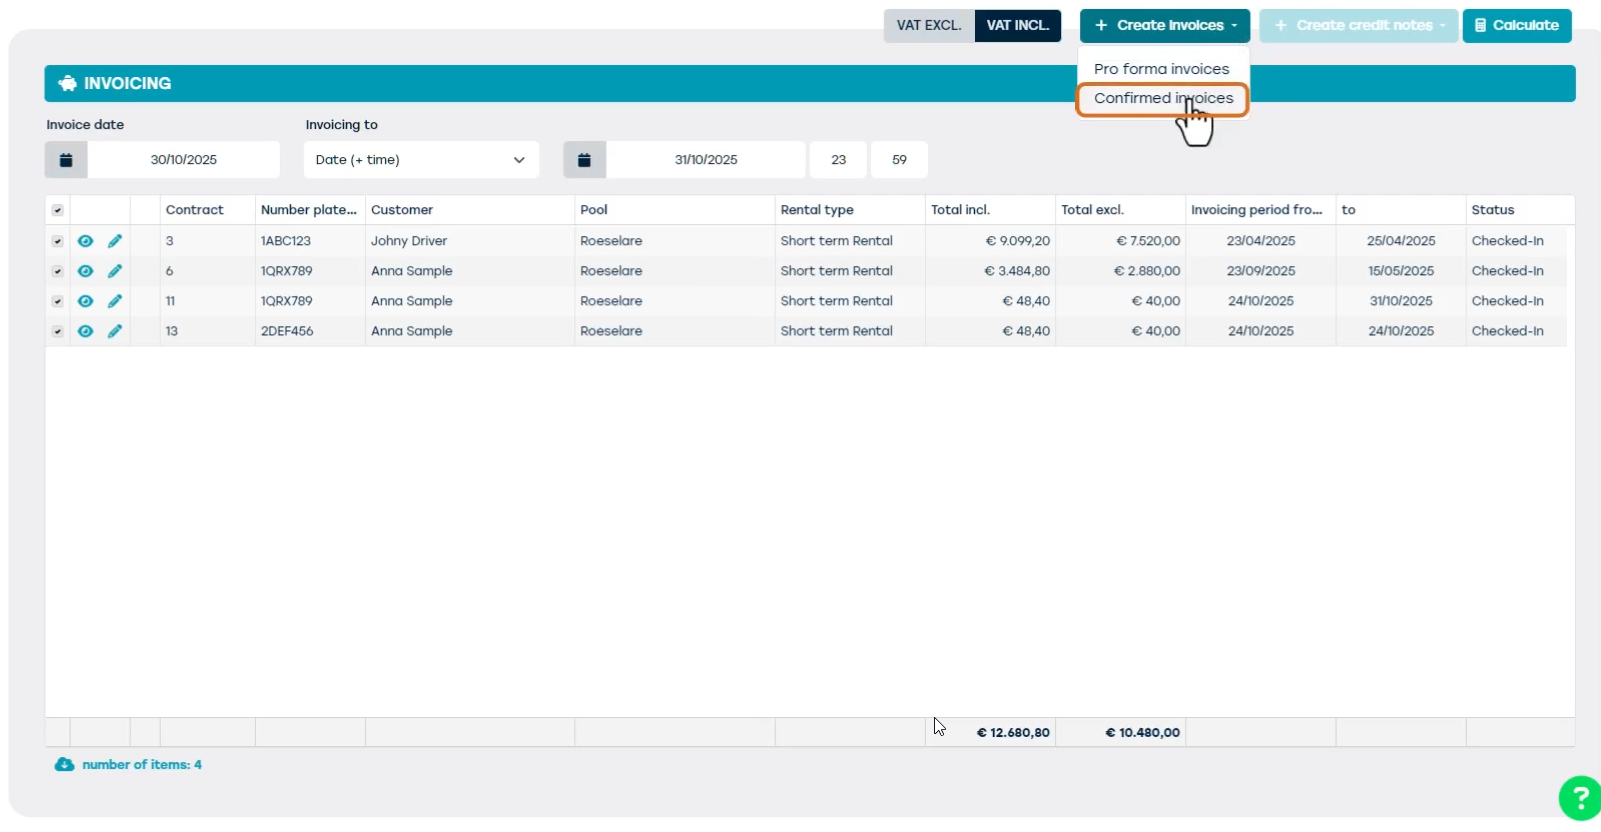View contract 13 details via eye icon
The height and width of the screenshot is (832, 1601).
[85, 331]
